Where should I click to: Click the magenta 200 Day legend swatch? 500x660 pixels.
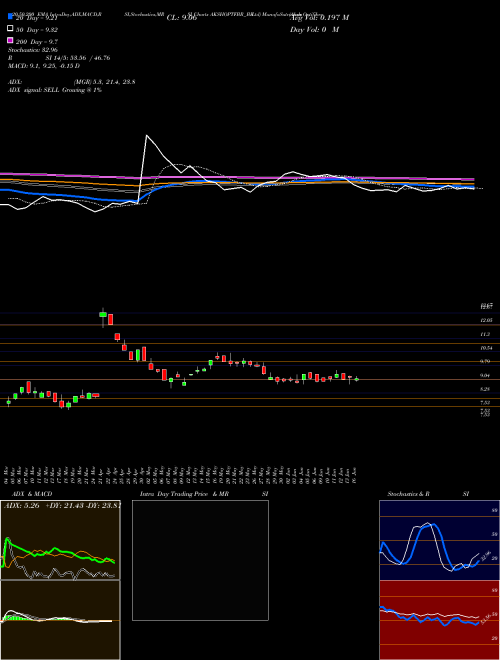click(10, 40)
